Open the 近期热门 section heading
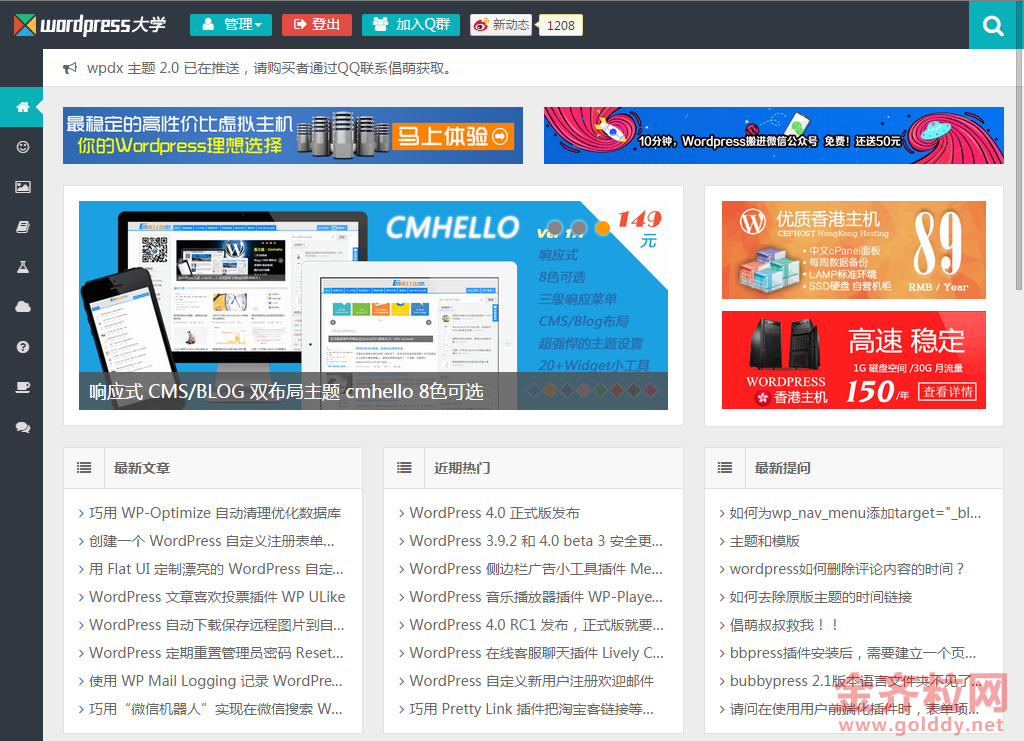 462,468
